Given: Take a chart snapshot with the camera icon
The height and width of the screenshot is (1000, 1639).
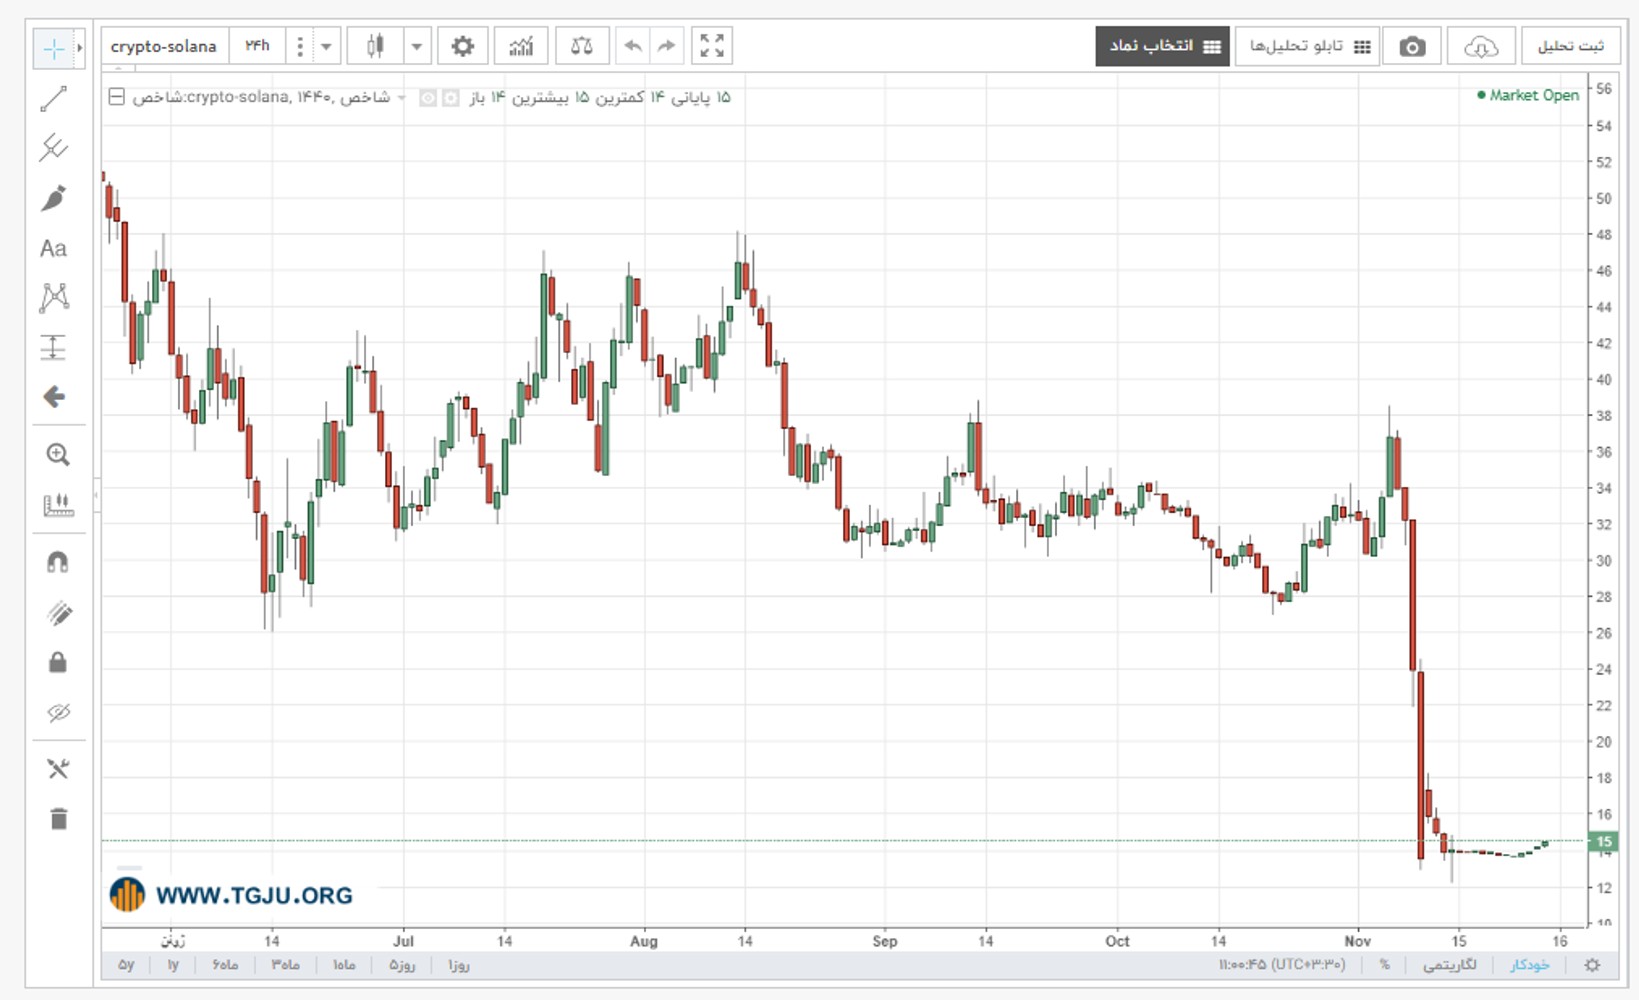Looking at the screenshot, I should (1412, 47).
